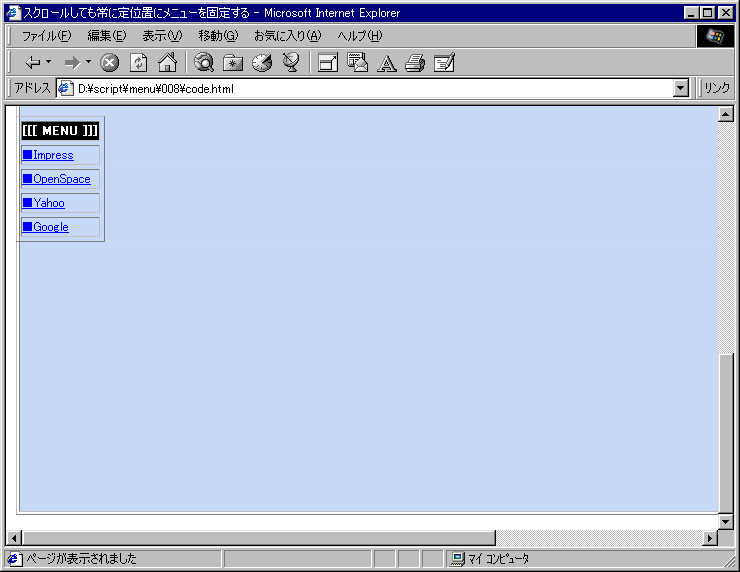Switch to Fullscreen view toolbar icon
Screen dimensions: 740x572
click(328, 63)
